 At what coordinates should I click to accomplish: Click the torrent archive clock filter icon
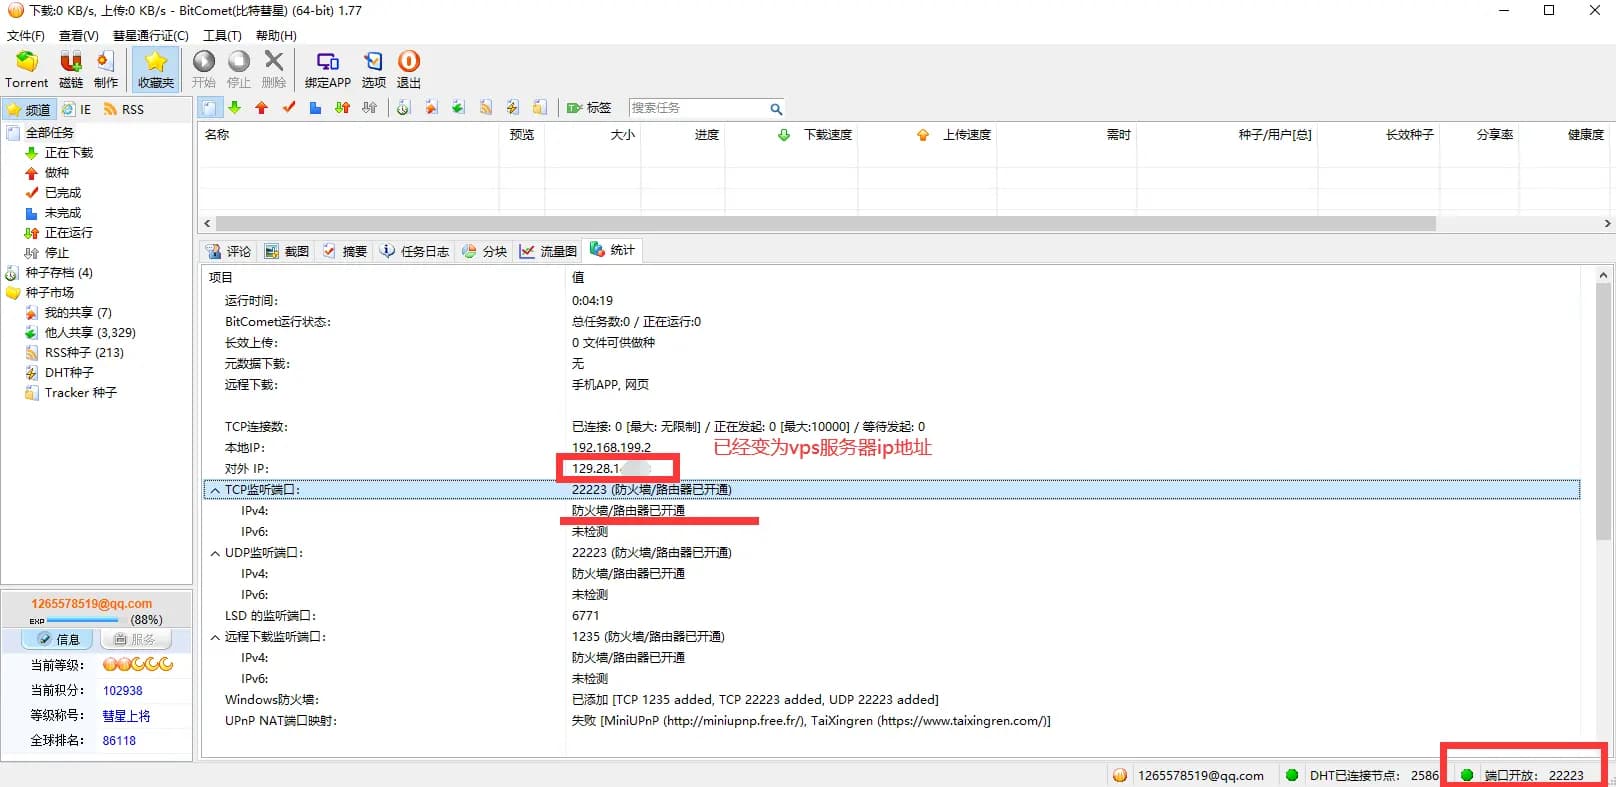(404, 108)
